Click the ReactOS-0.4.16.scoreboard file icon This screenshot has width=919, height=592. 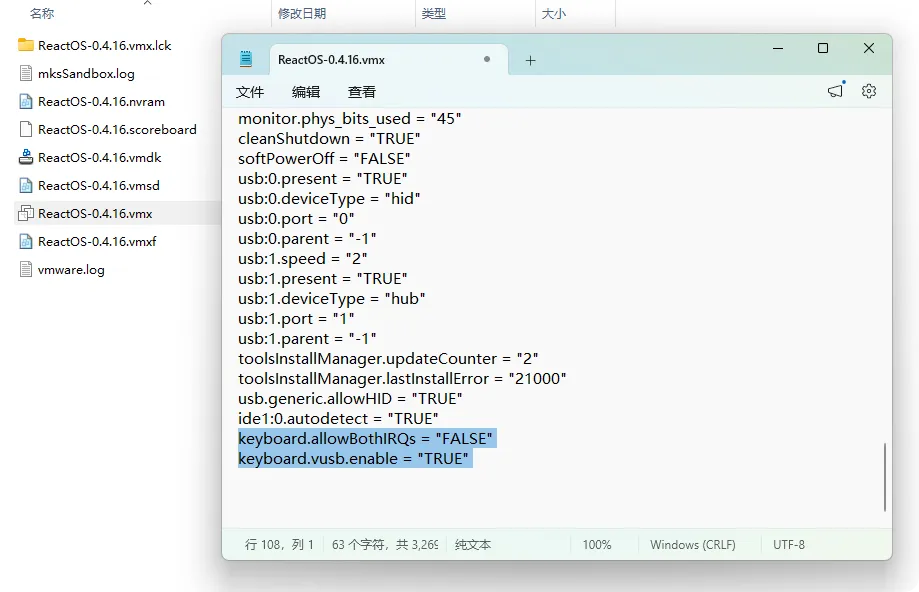tap(26, 129)
